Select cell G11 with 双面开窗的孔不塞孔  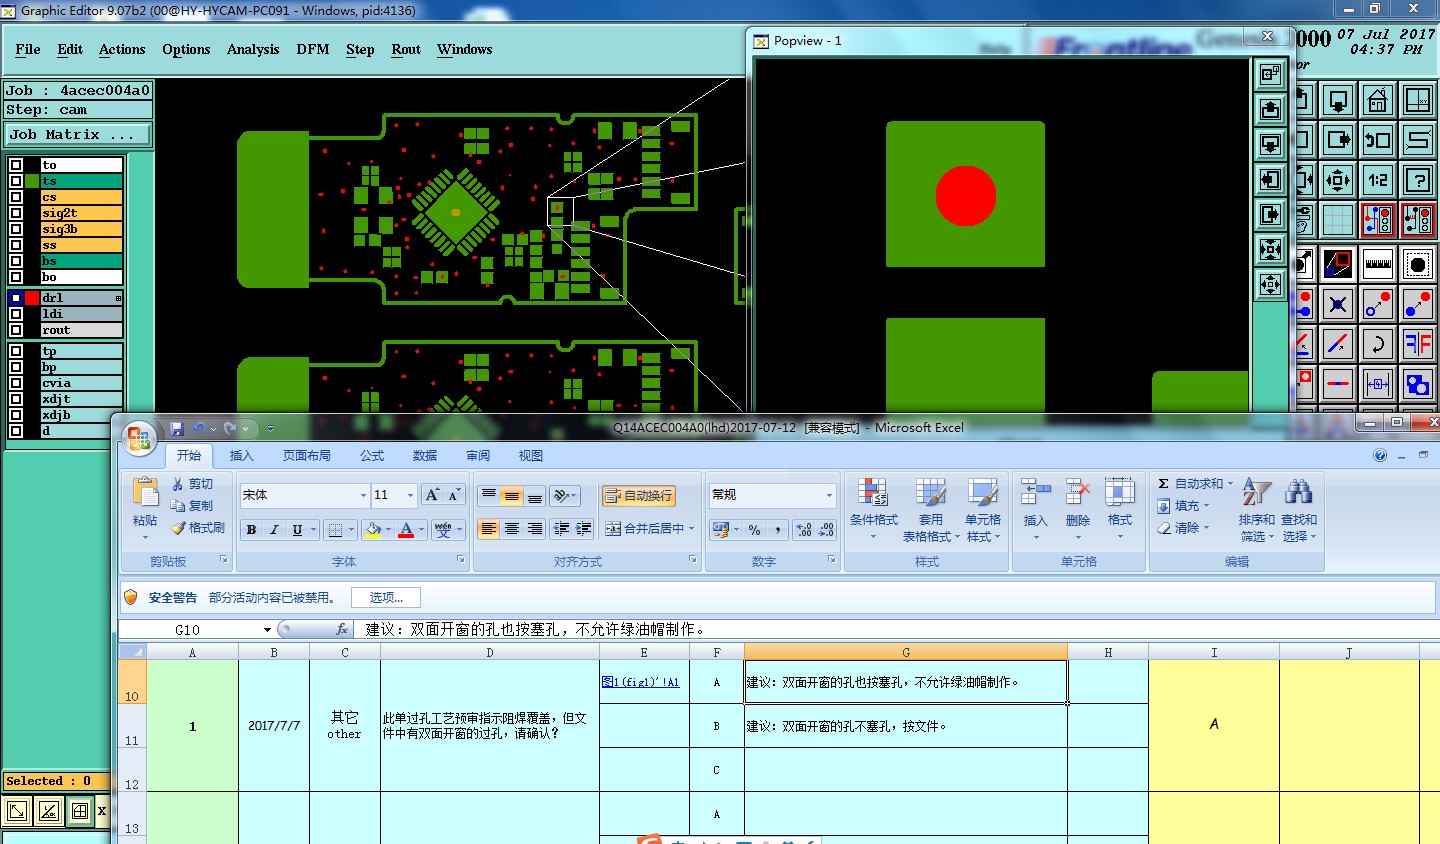(906, 726)
